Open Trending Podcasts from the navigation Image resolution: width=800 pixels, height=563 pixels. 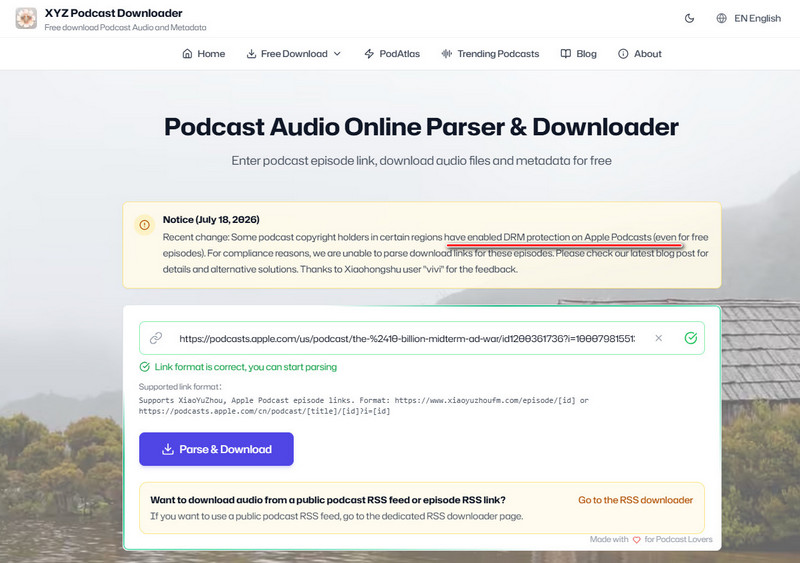coord(490,54)
